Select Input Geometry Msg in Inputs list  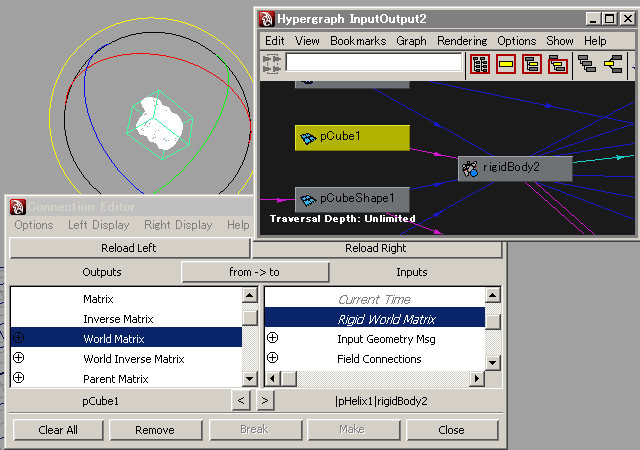point(375,339)
